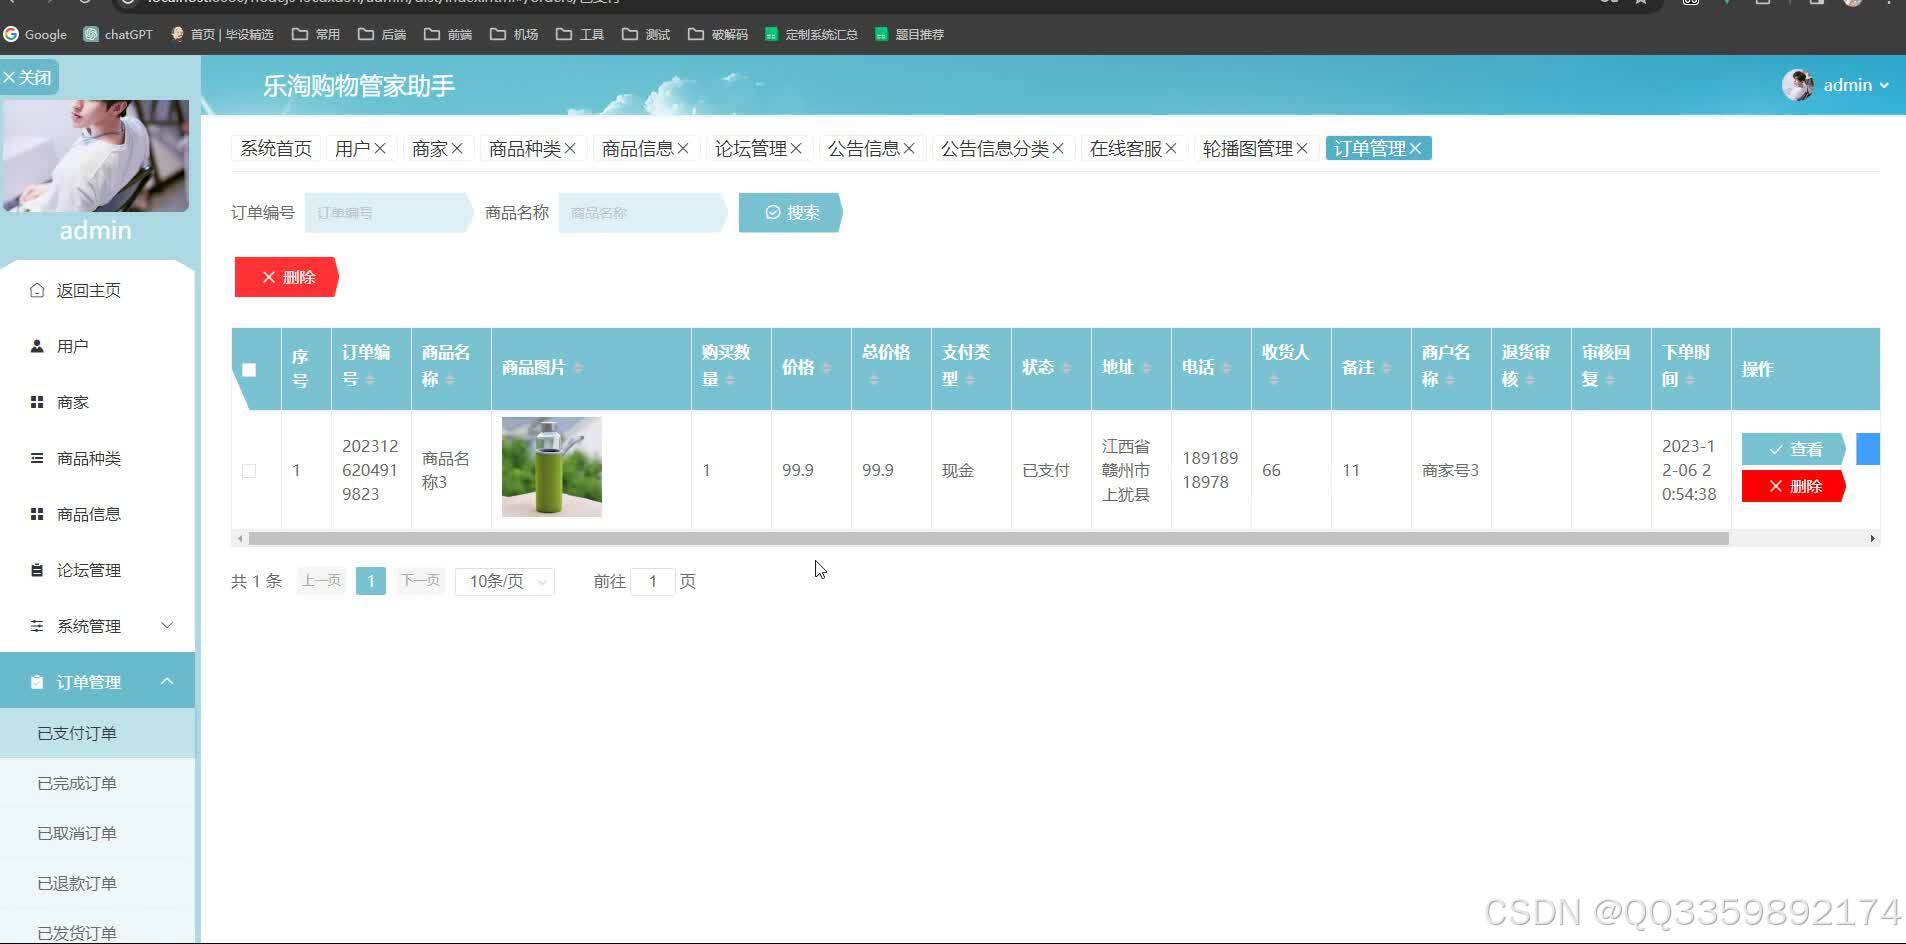Click the grid icon beside 商品信息
Viewport: 1906px width, 944px height.
(37, 514)
